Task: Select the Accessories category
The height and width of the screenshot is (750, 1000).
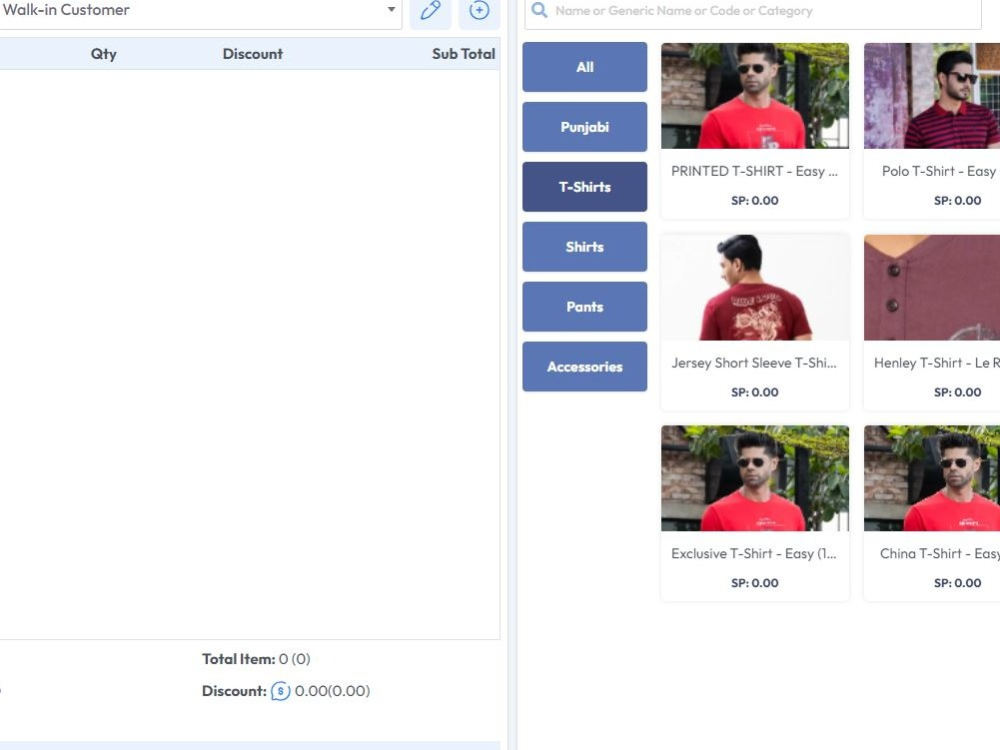Action: 585,367
